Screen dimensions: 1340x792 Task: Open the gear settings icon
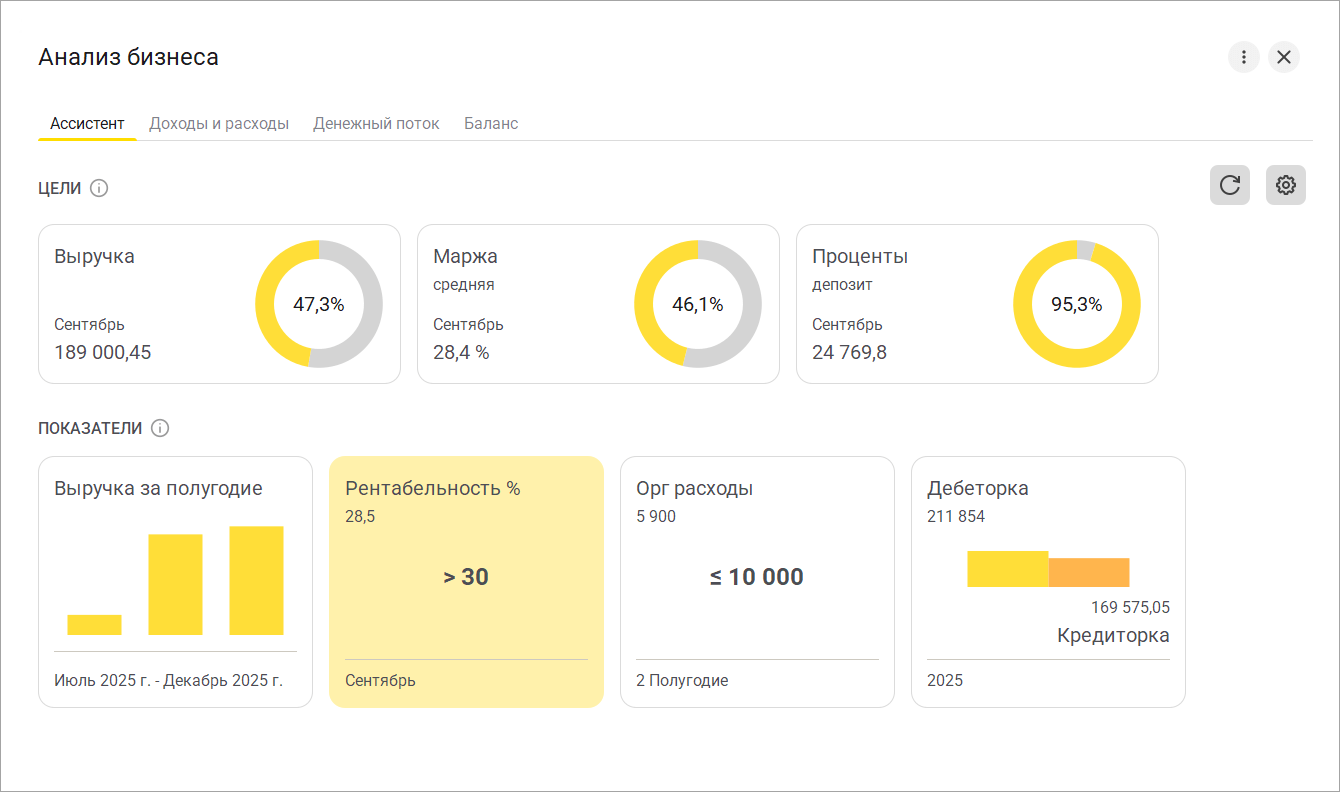(1285, 185)
